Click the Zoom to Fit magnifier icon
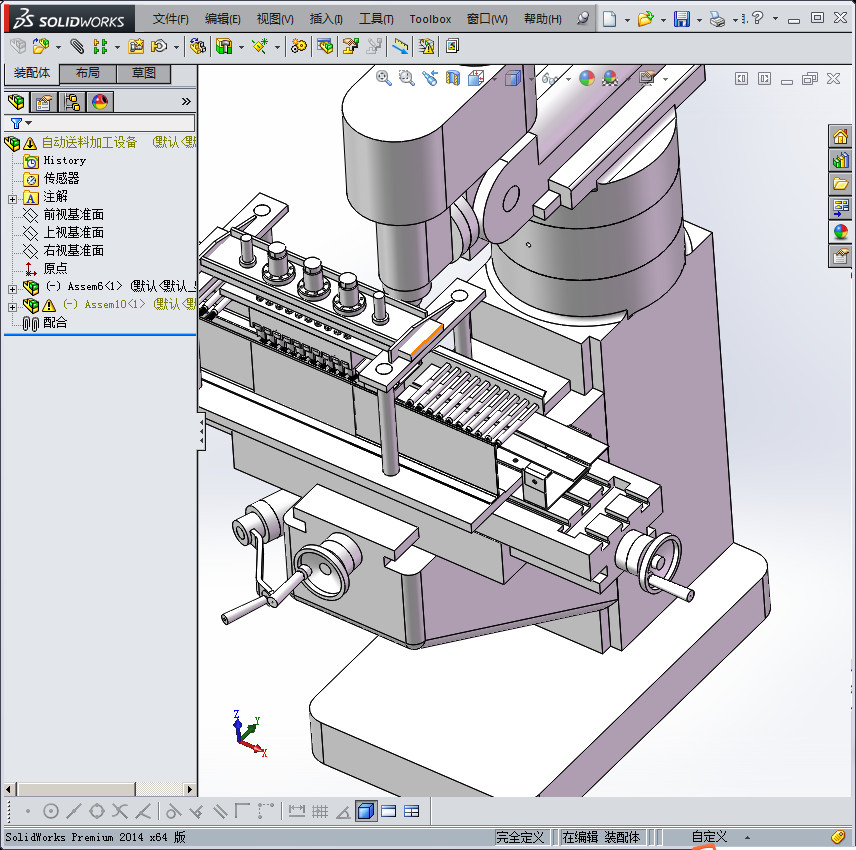856x850 pixels. 383,78
